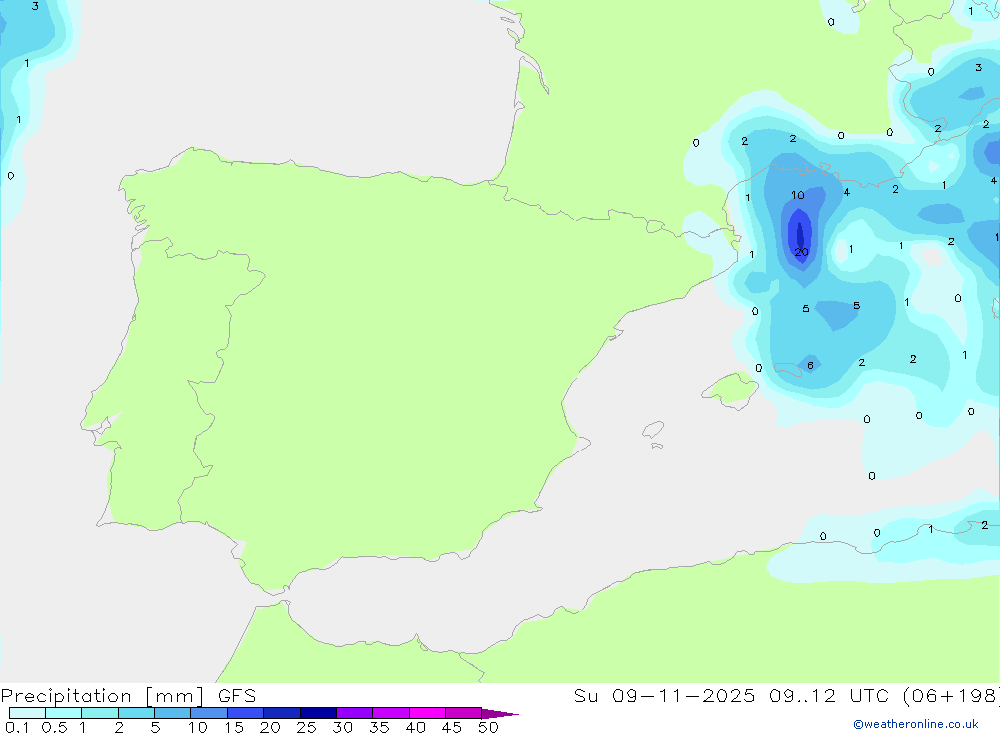Select the 10–15 mm legend swatch
Screen dimensions: 1000x733
pos(209,713)
